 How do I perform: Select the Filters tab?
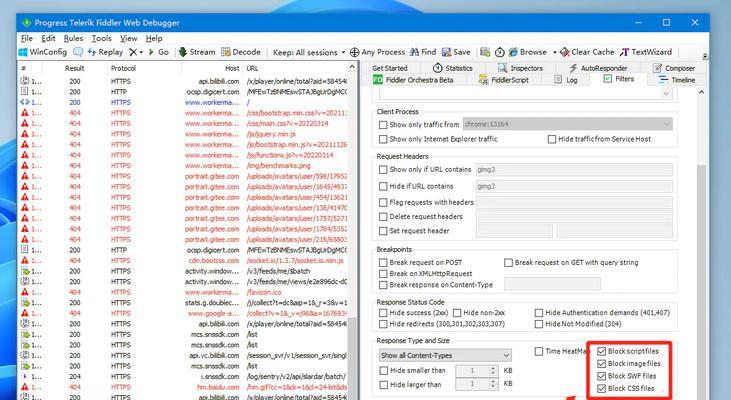coord(619,79)
